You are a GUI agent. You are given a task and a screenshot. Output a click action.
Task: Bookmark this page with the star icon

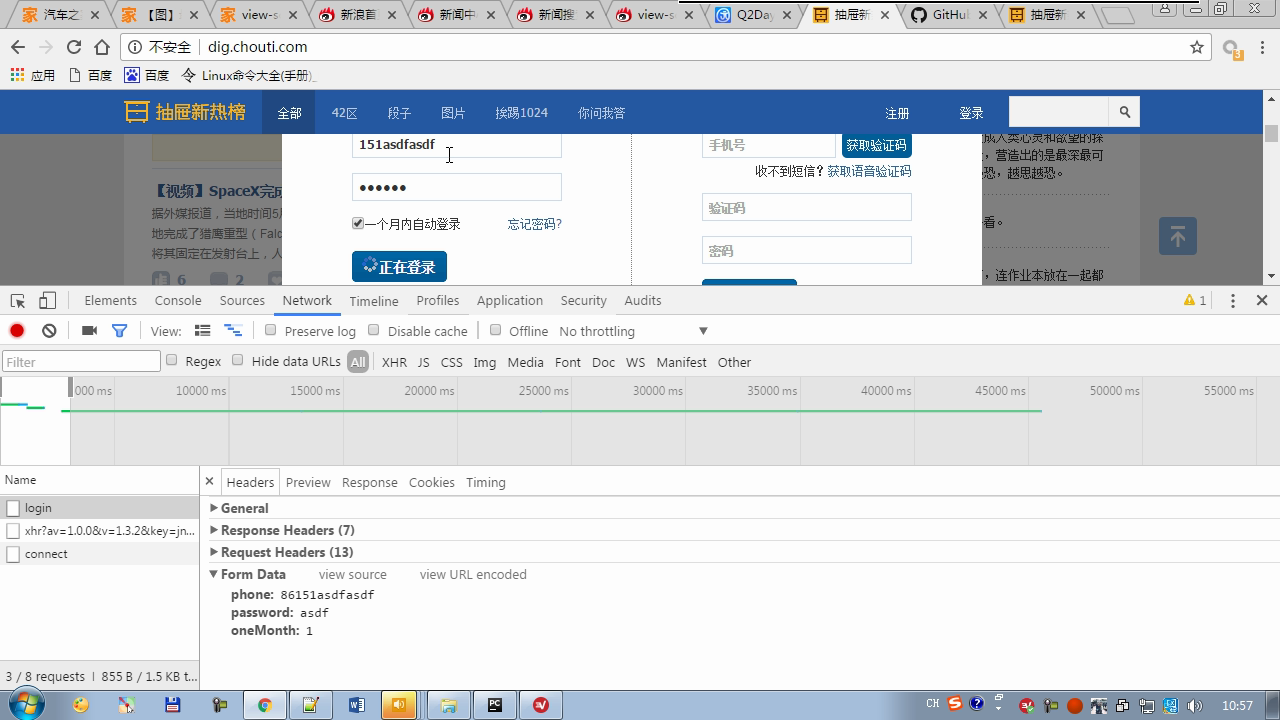coord(1196,47)
